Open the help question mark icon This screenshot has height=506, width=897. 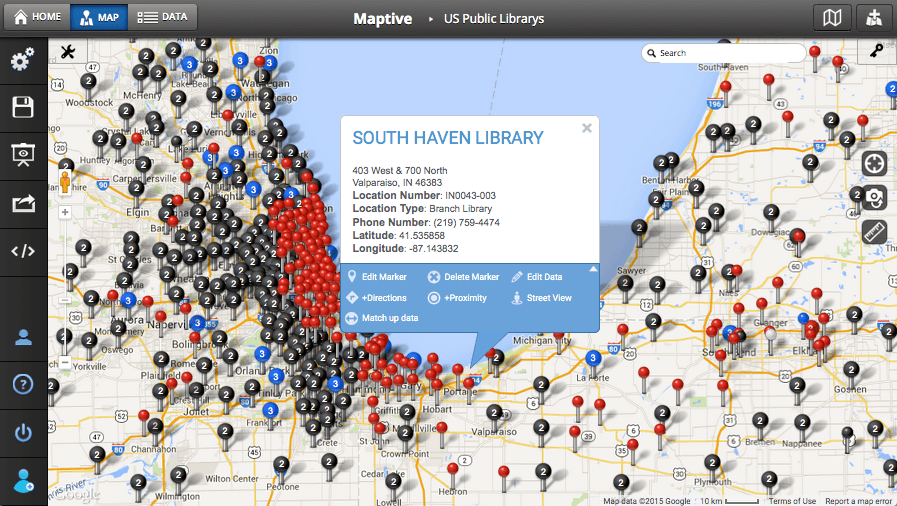coord(23,384)
